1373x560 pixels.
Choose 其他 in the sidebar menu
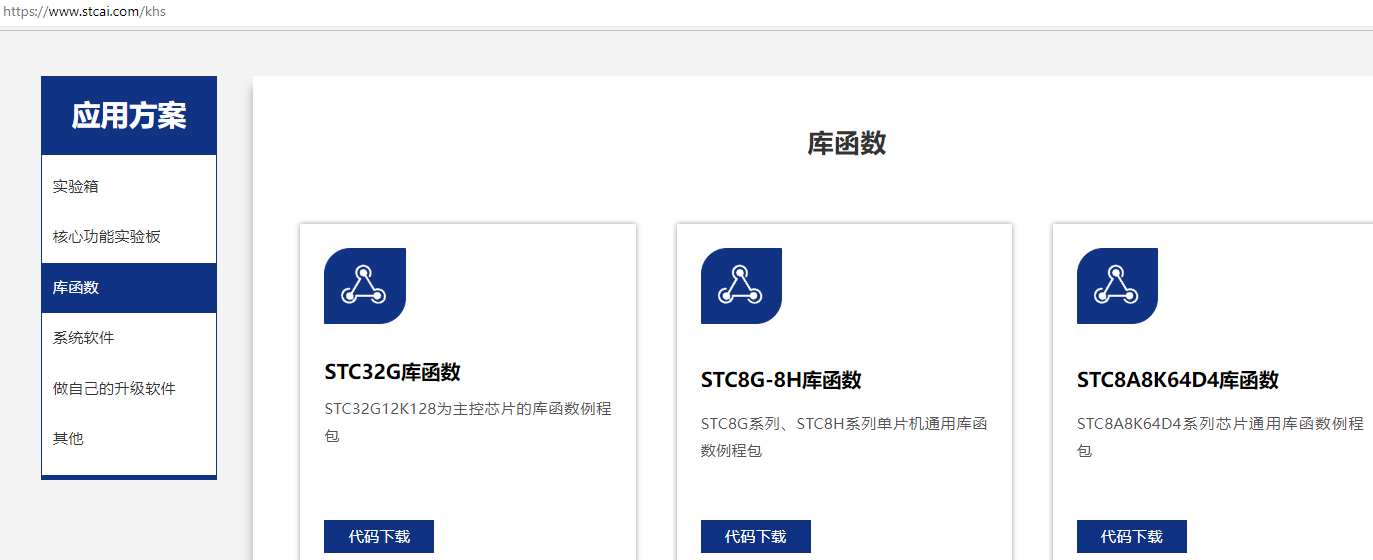point(129,438)
